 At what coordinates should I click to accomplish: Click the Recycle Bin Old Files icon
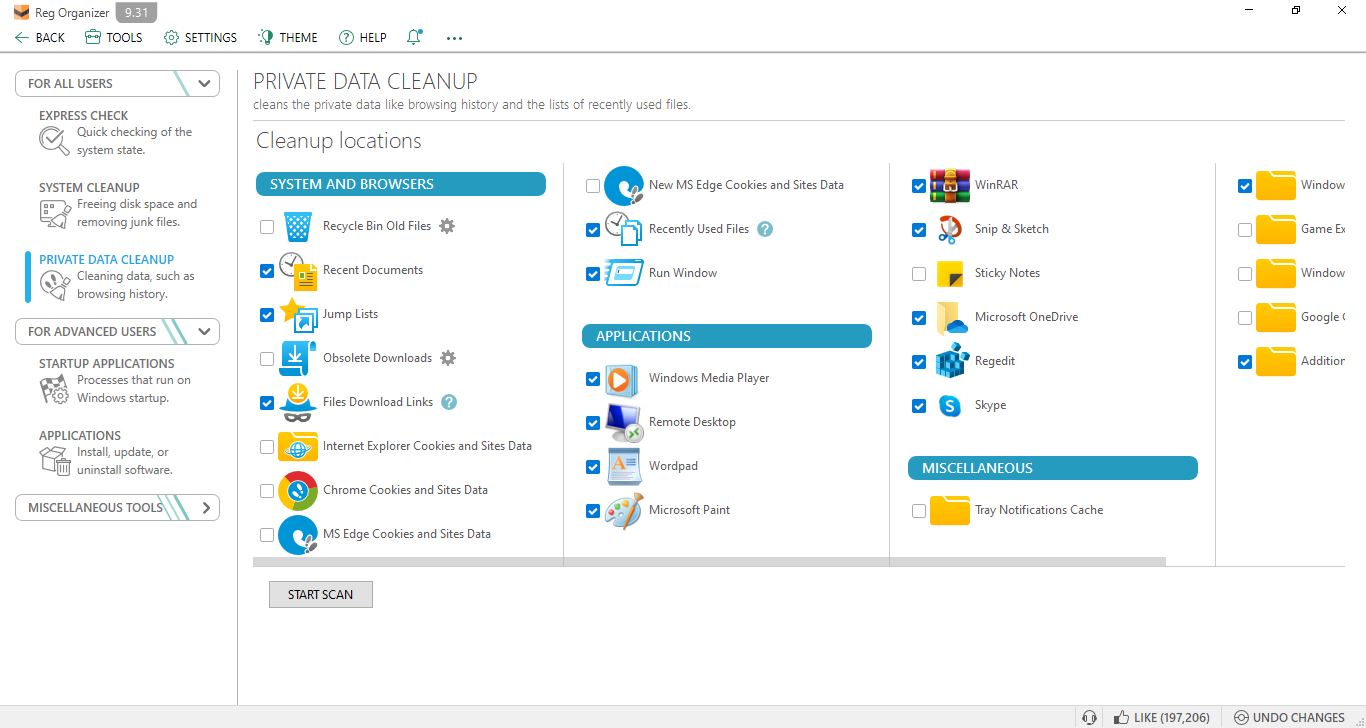point(298,226)
